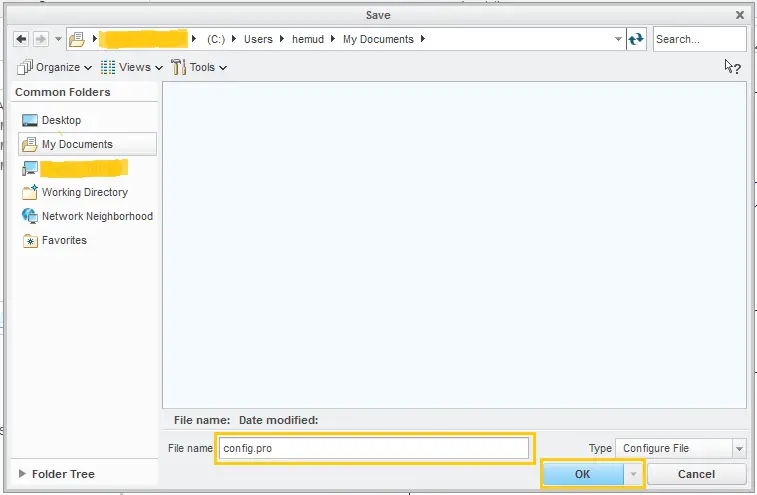Go to Favorites folder

pyautogui.click(x=64, y=240)
